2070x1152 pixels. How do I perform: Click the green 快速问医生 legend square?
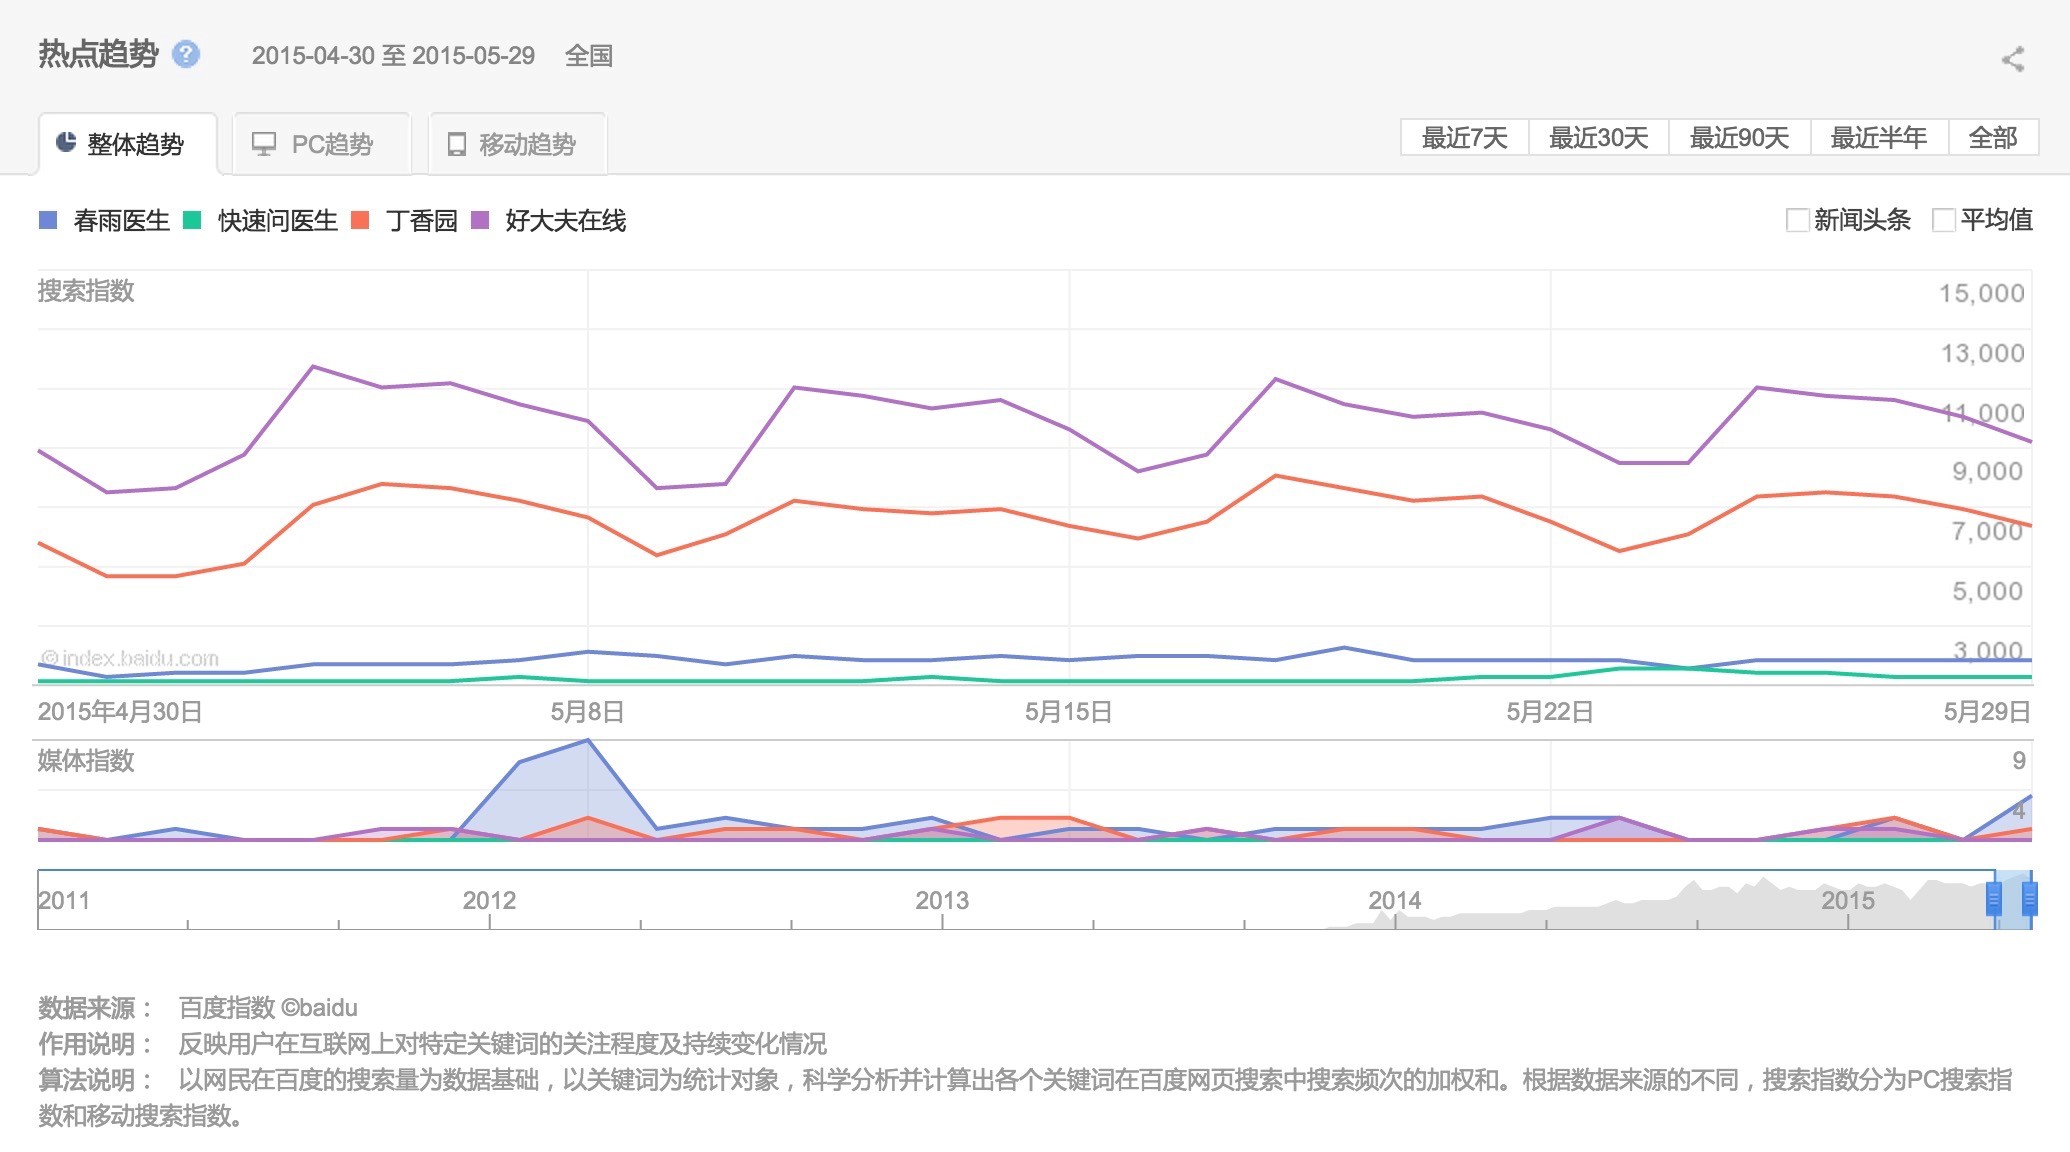pyautogui.click(x=192, y=220)
